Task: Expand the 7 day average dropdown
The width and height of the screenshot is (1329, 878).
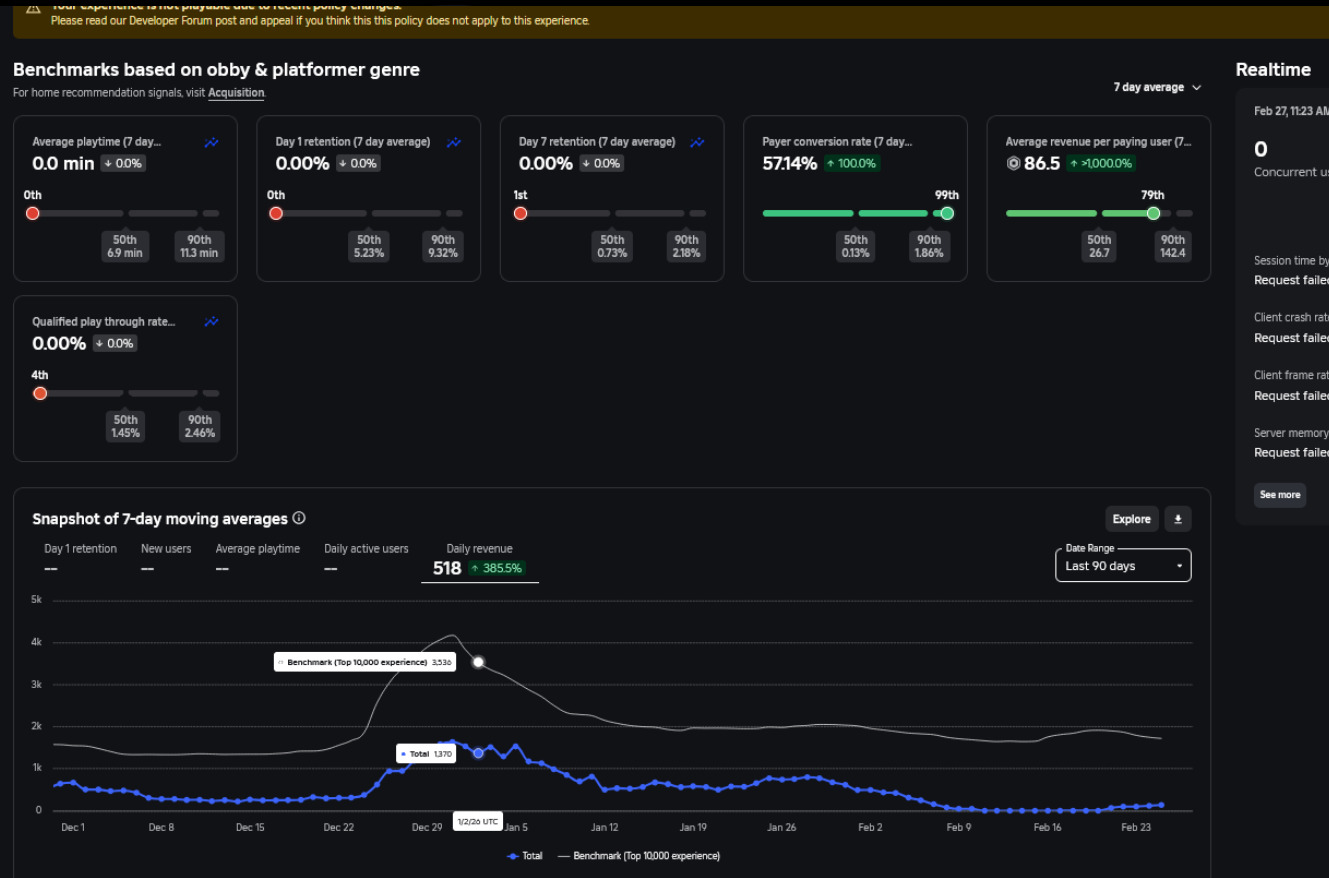Action: 1157,88
